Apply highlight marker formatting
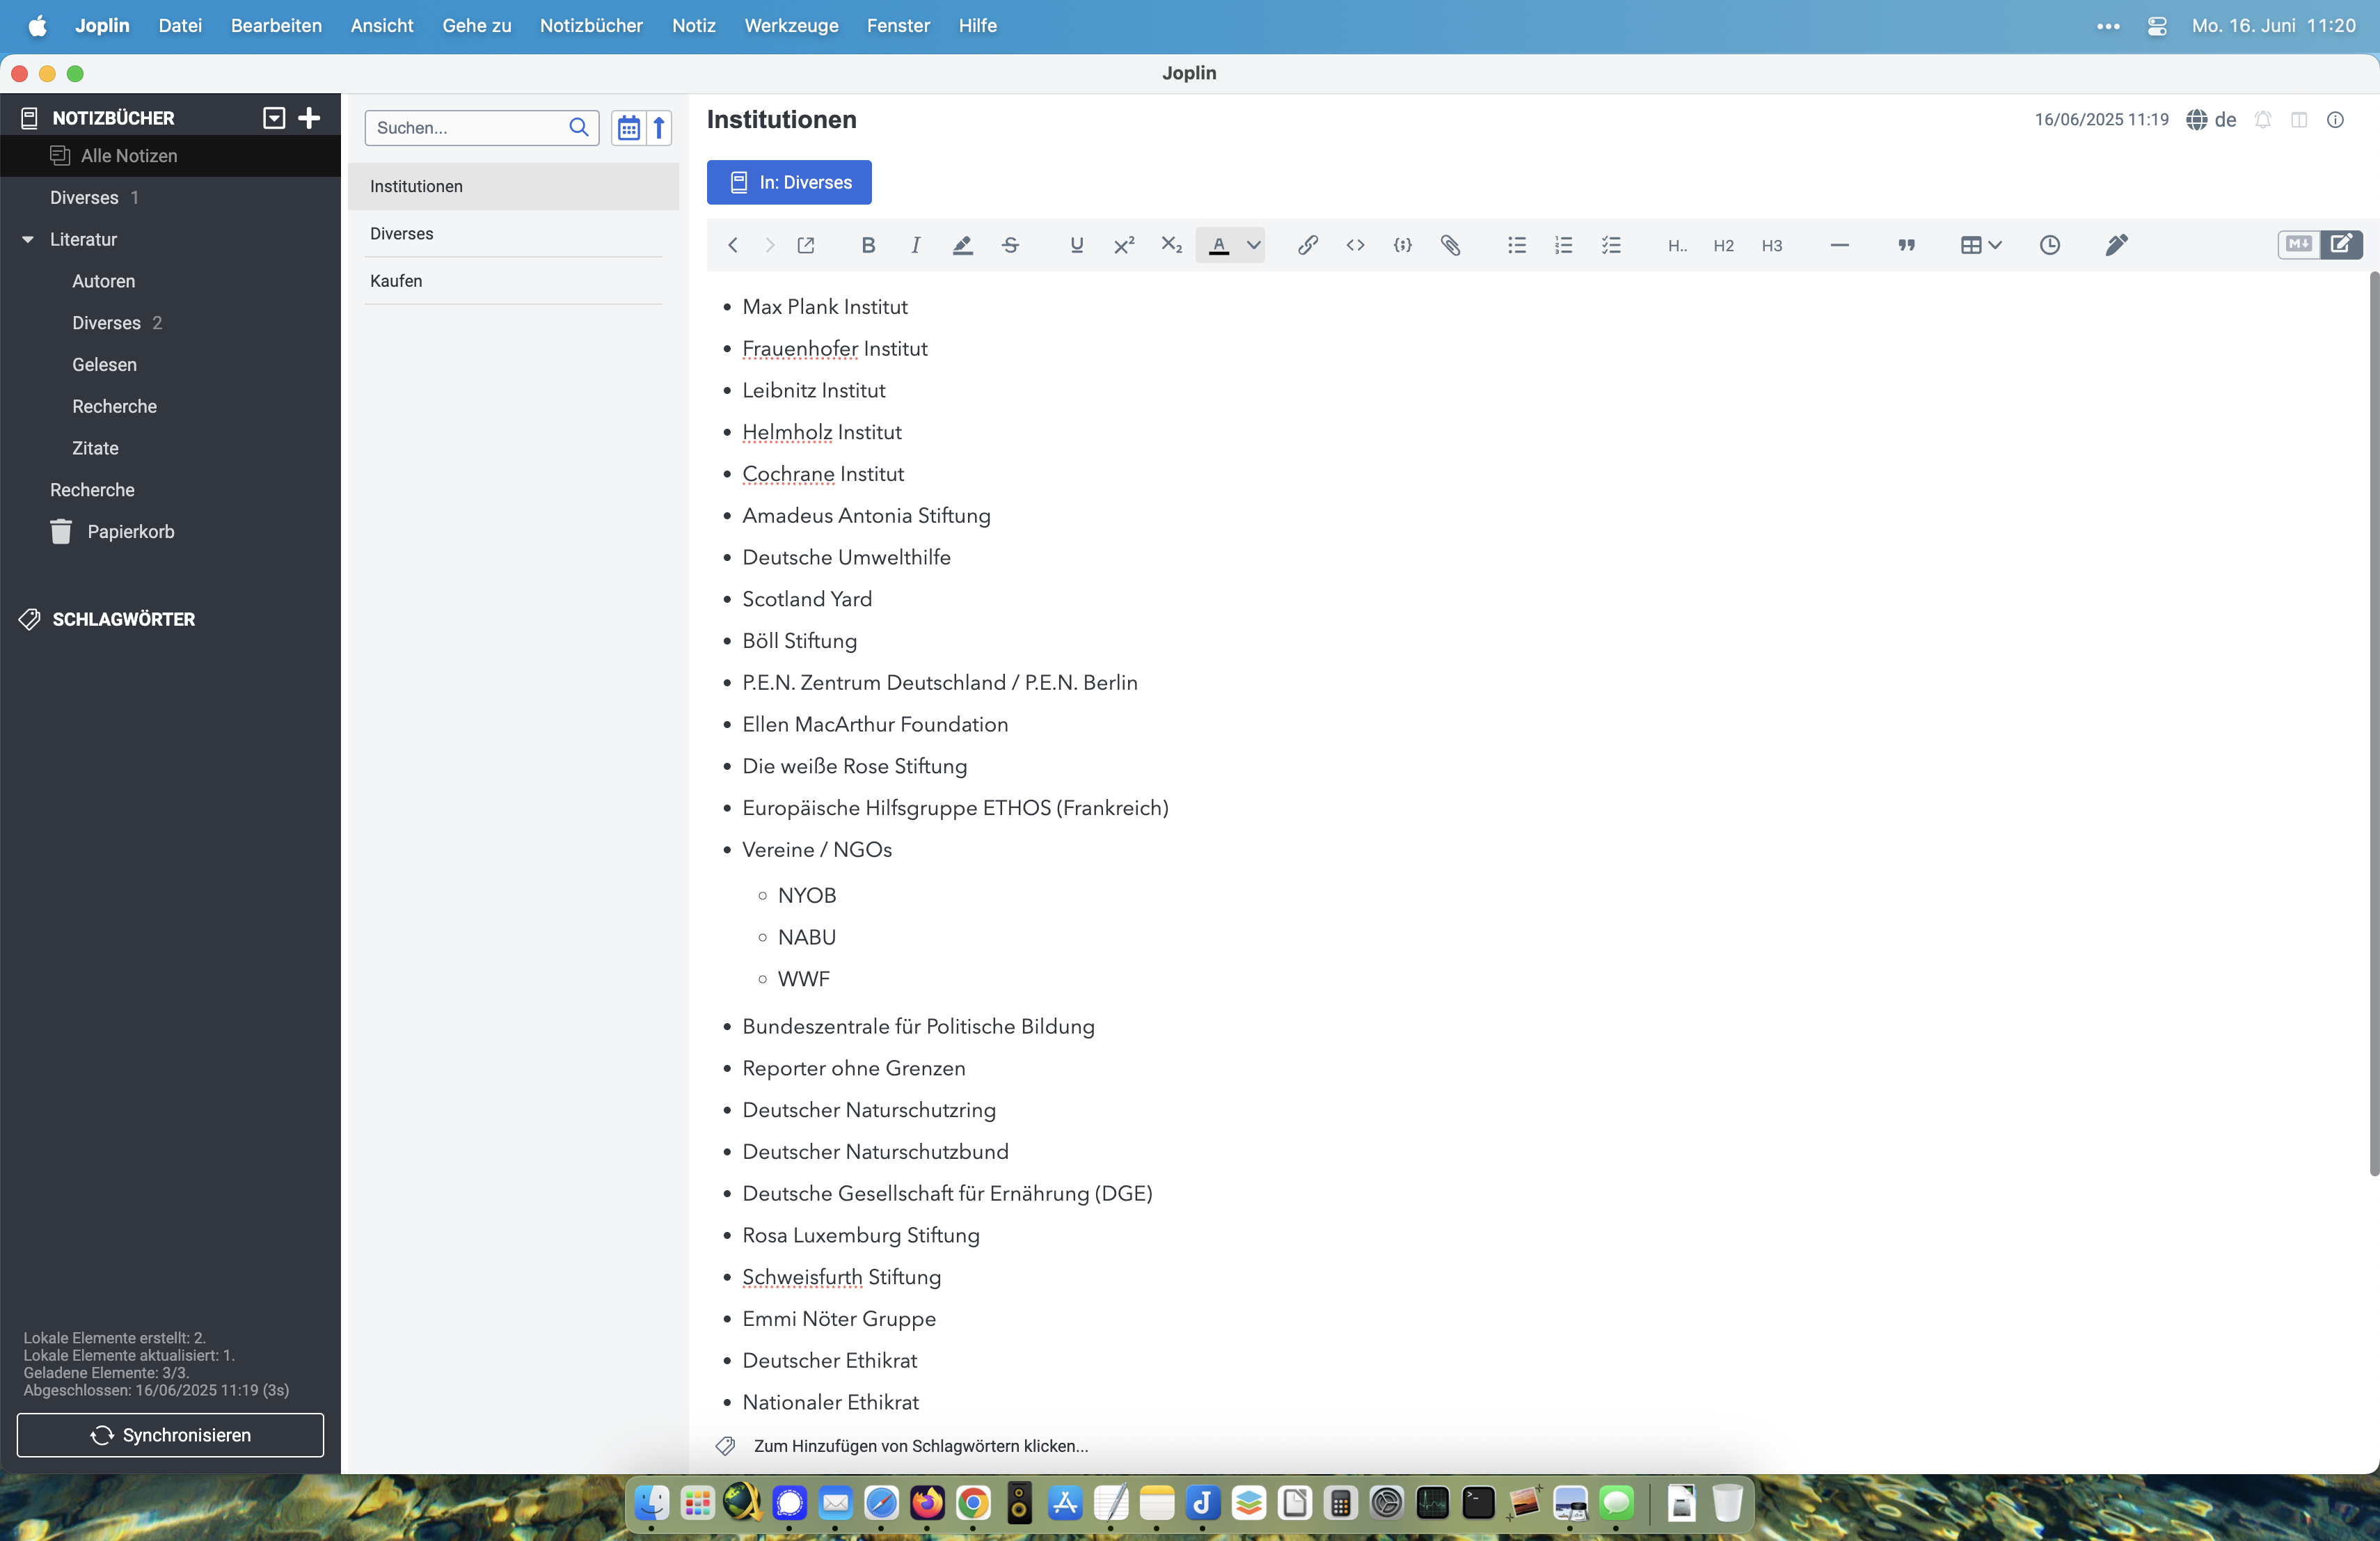2380x1541 pixels. pos(962,245)
